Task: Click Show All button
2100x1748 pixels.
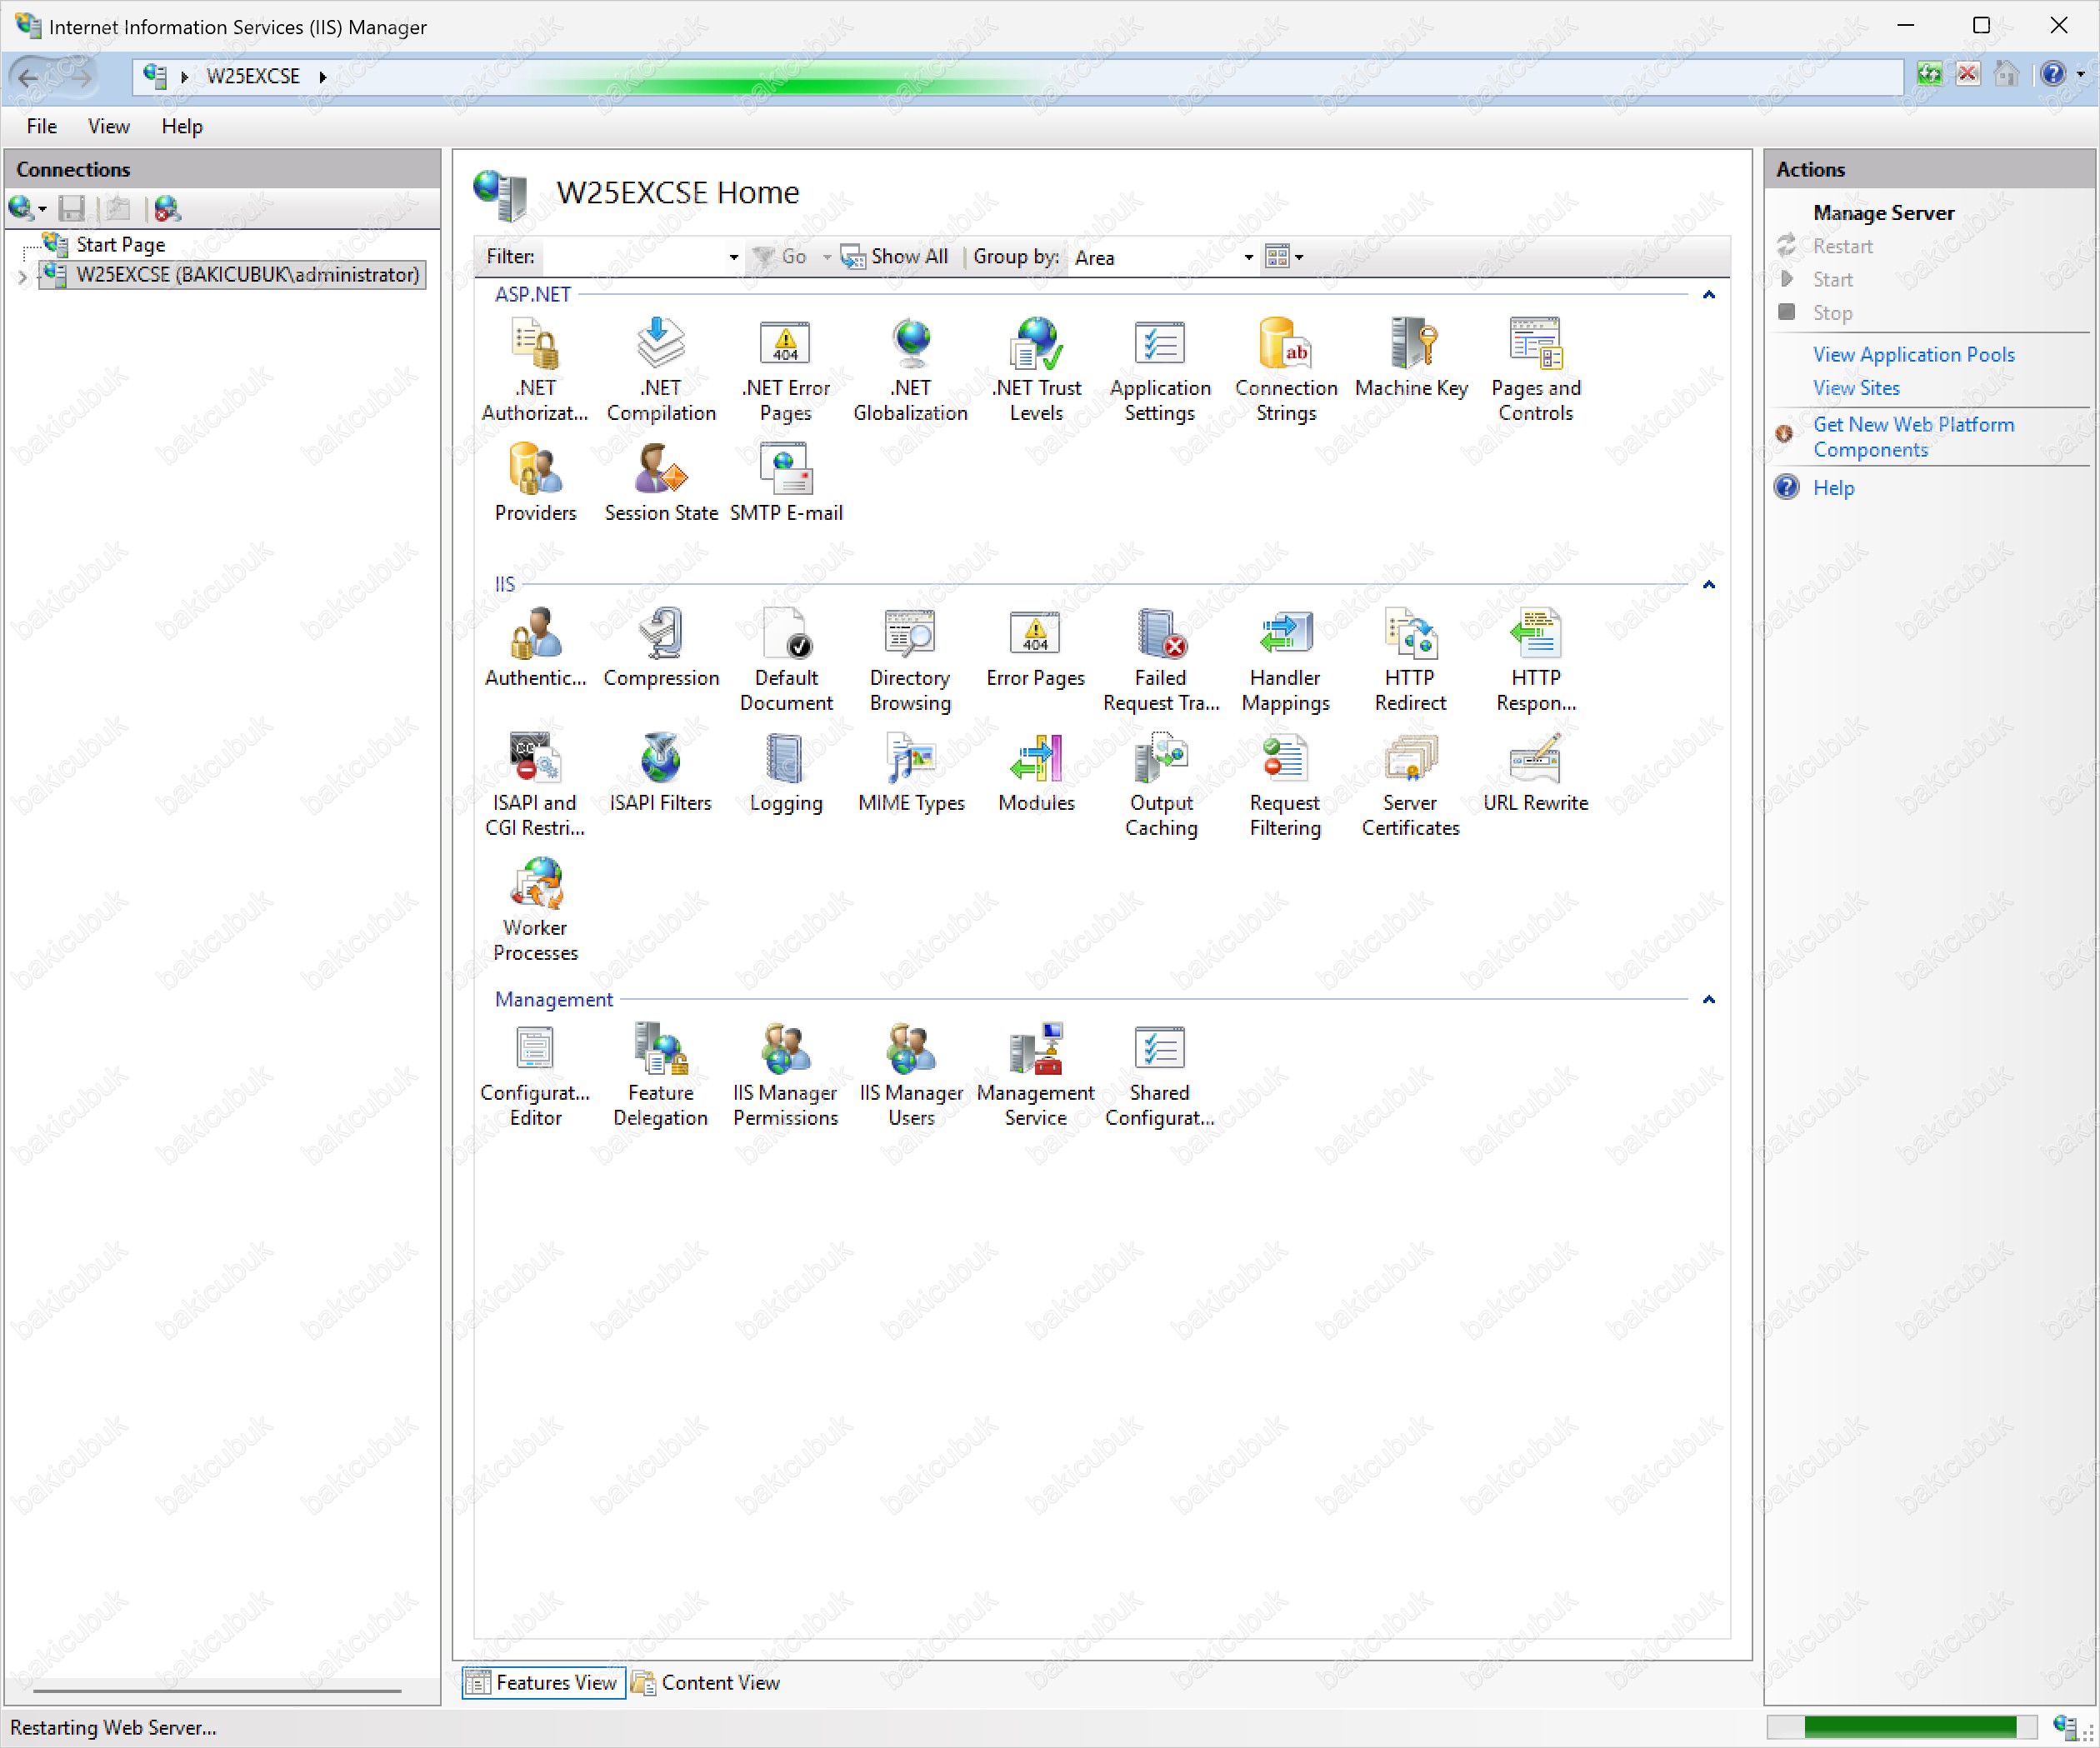Action: pos(895,257)
